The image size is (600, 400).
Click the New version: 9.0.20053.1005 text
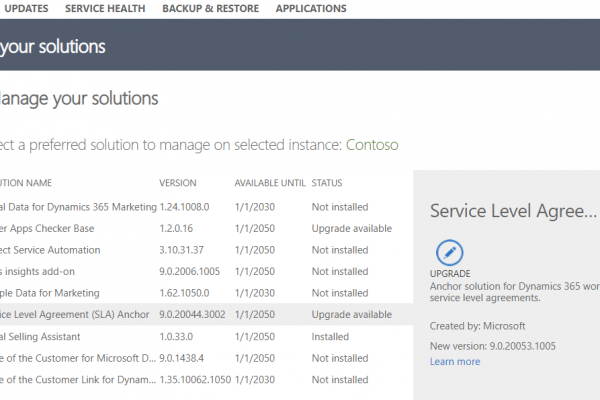tap(492, 346)
